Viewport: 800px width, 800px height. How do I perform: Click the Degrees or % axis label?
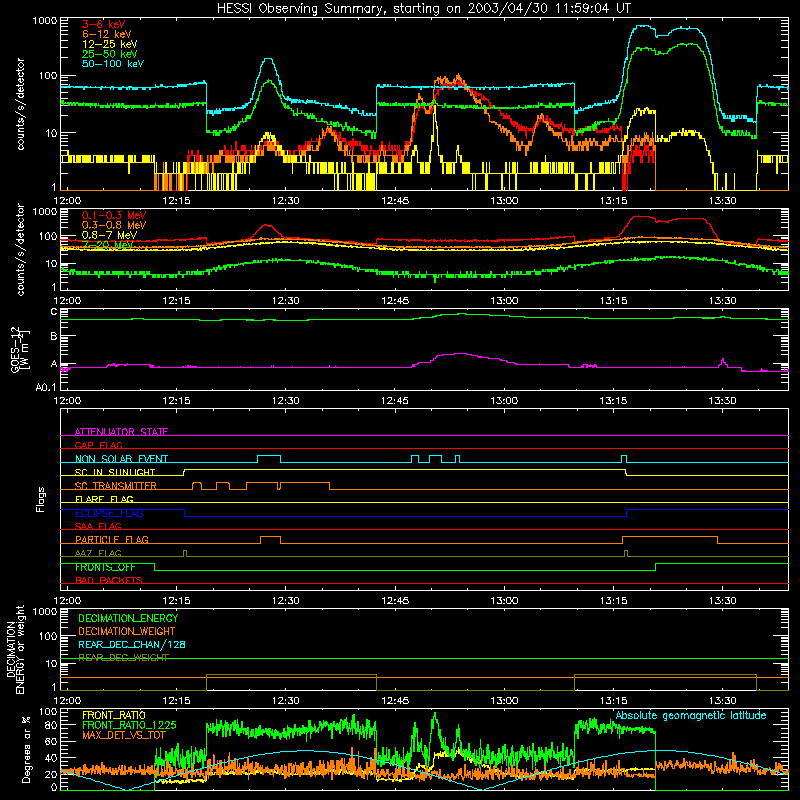(x=26, y=749)
